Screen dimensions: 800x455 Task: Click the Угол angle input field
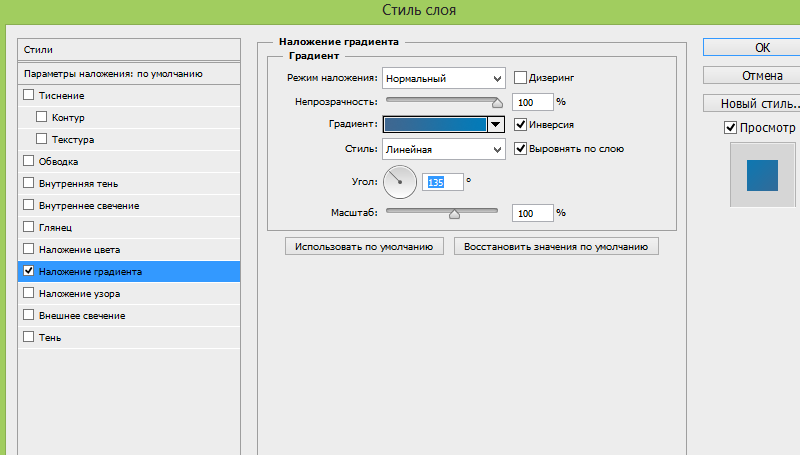[443, 182]
